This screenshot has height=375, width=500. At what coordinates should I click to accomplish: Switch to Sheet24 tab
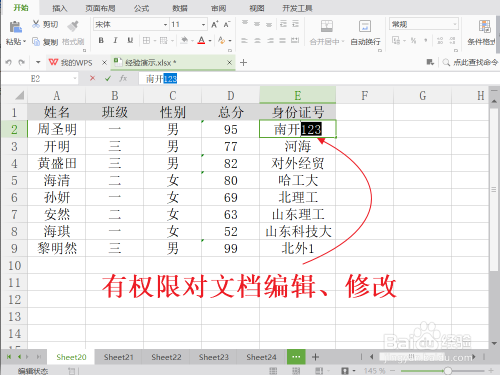261,357
